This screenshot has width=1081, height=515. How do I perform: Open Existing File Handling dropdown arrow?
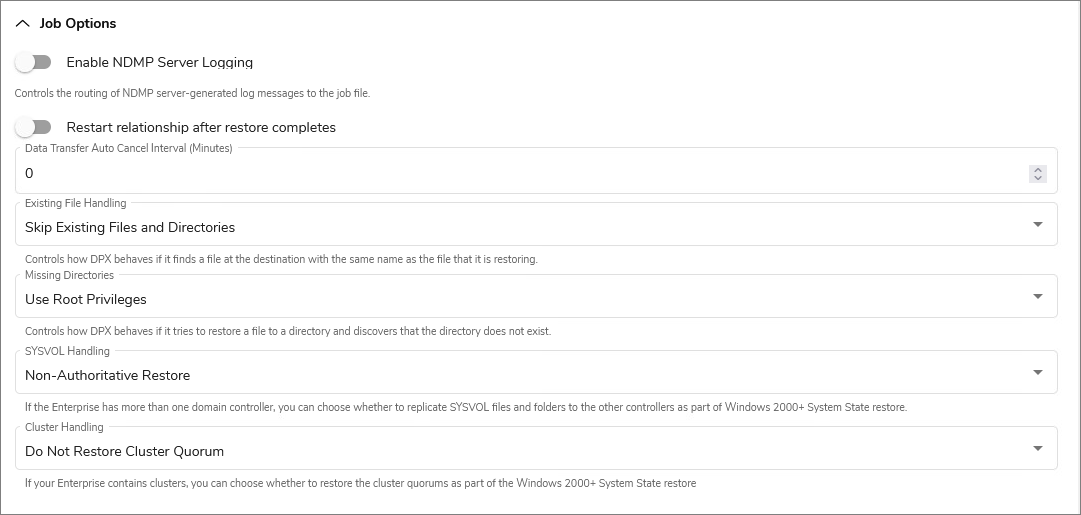[1037, 225]
